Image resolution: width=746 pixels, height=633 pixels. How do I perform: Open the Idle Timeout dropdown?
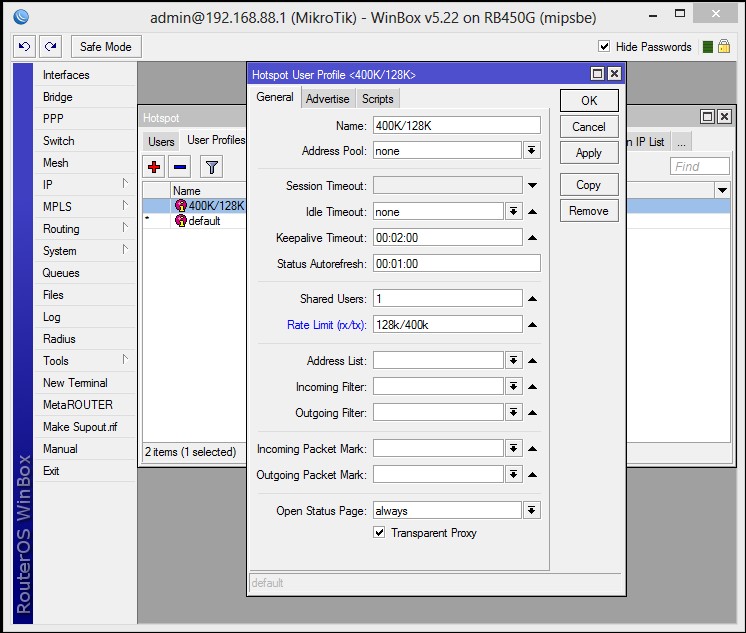pyautogui.click(x=513, y=211)
